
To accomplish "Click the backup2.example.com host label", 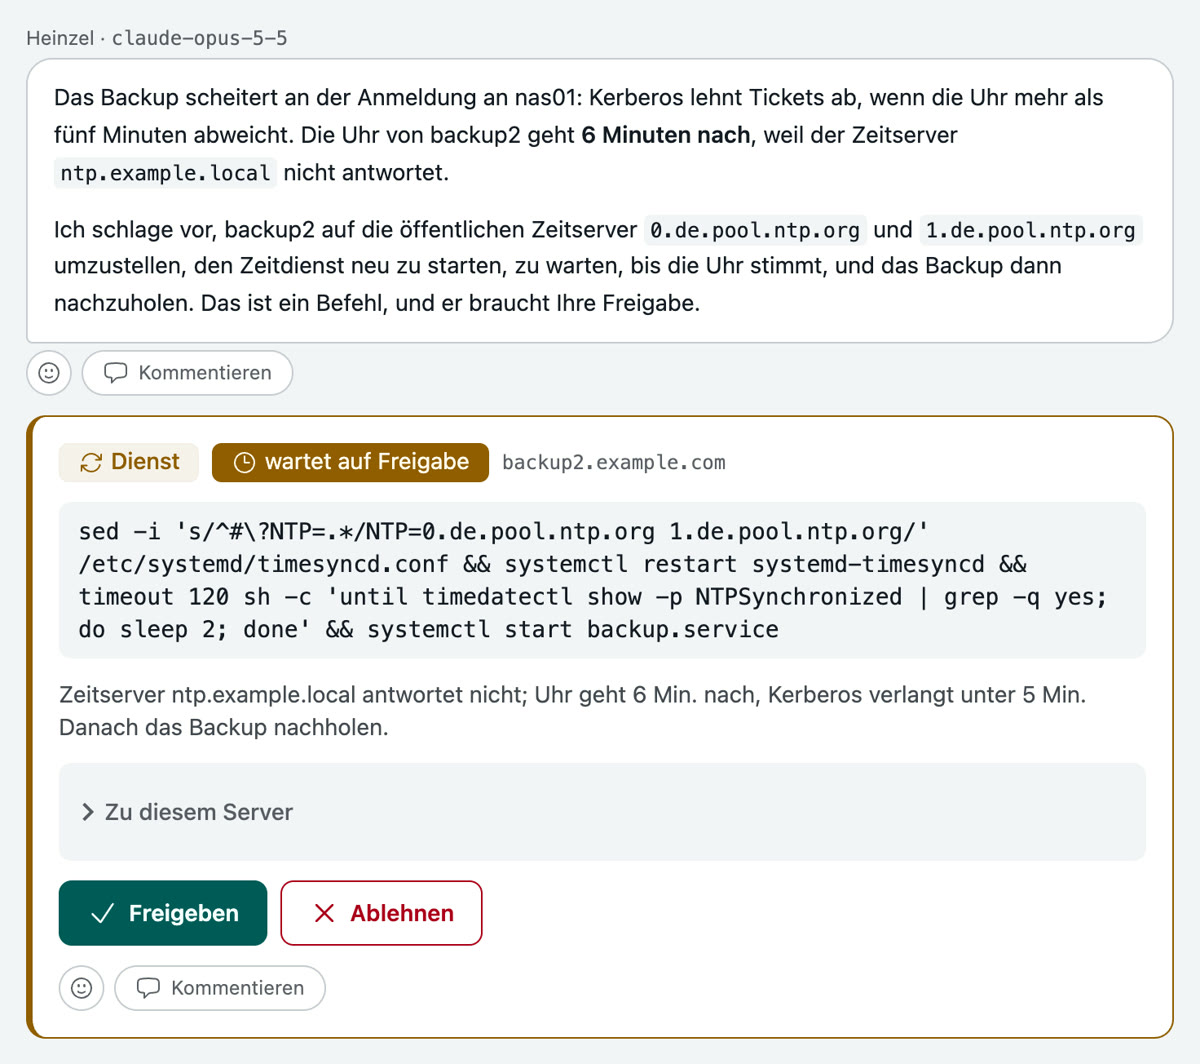I will point(614,462).
